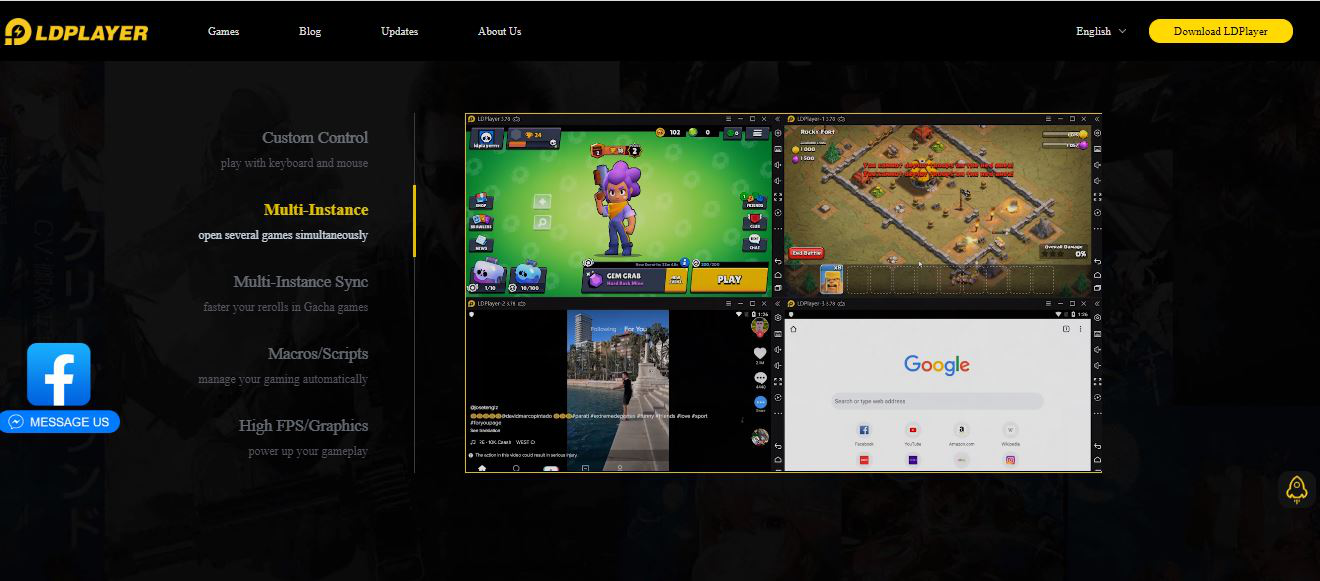
Task: Select the Custom Control feature tab
Action: [314, 138]
